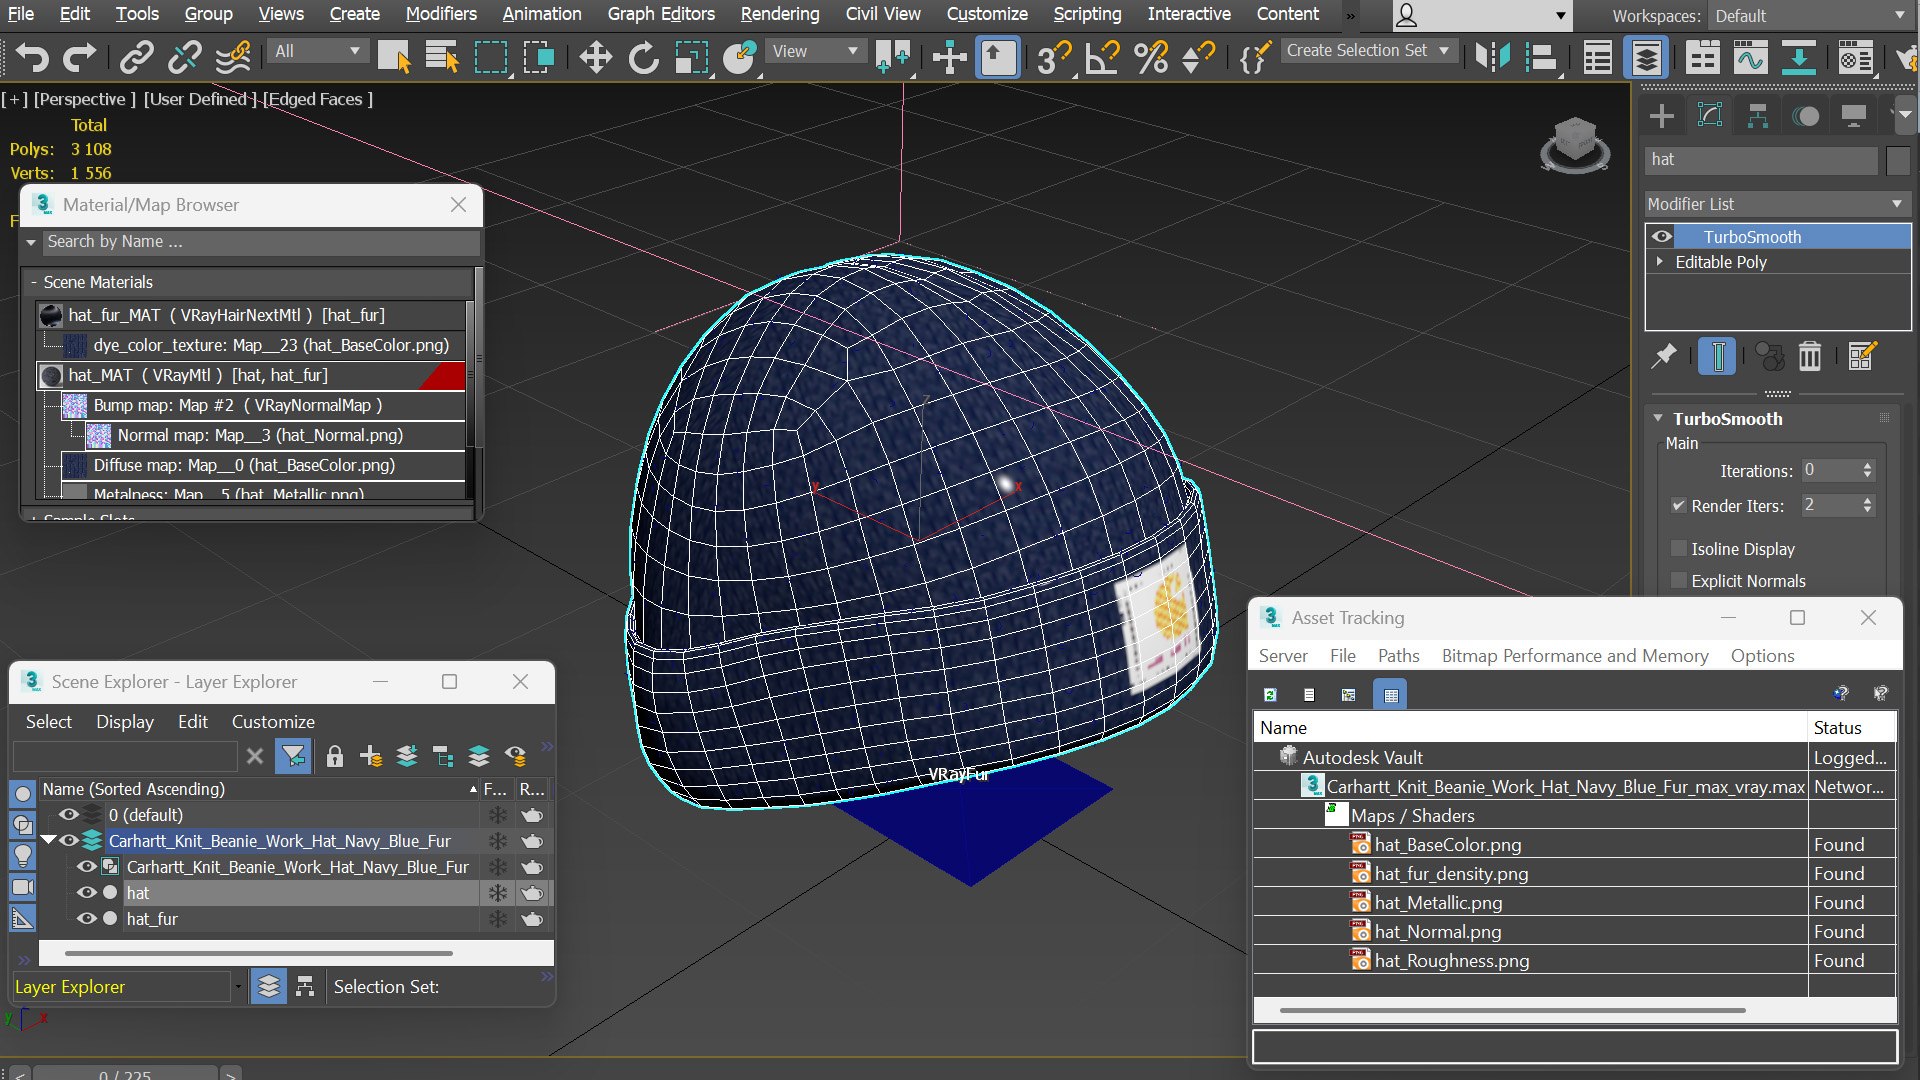Click the Edged Faces viewport label
Screen dimensions: 1920x1080
click(x=318, y=99)
